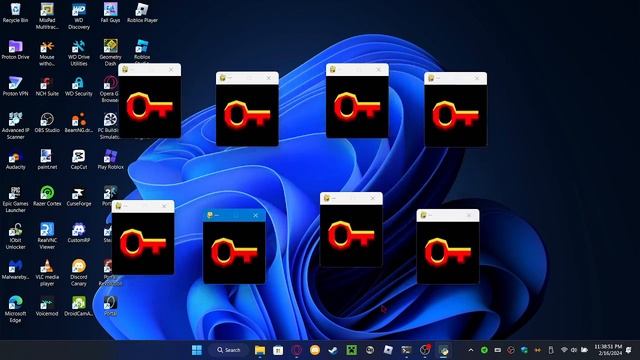Open Minecraft from the taskbar
The height and width of the screenshot is (360, 640).
351,350
